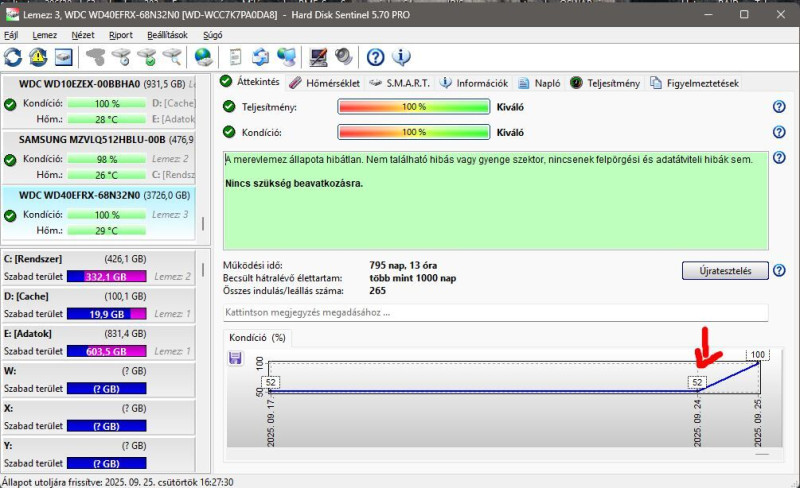Click the disk with magnifier toolbar icon
Image resolution: width=800 pixels, height=488 pixels.
(172, 57)
